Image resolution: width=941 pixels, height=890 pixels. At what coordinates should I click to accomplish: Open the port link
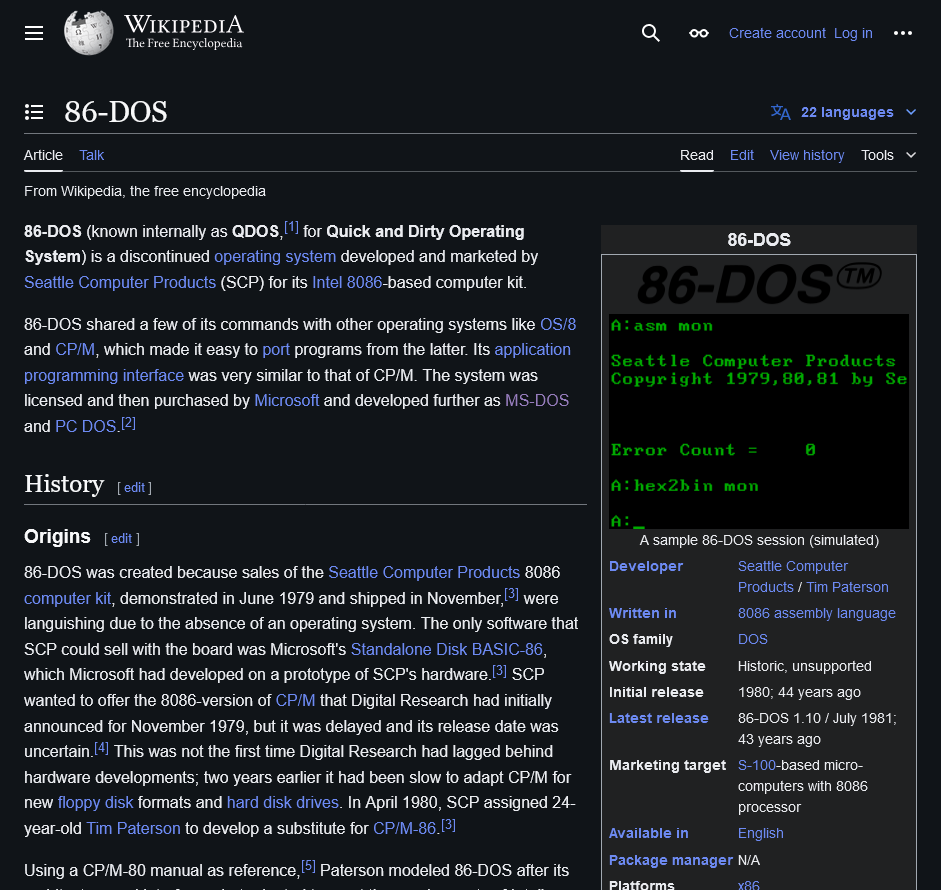(276, 350)
